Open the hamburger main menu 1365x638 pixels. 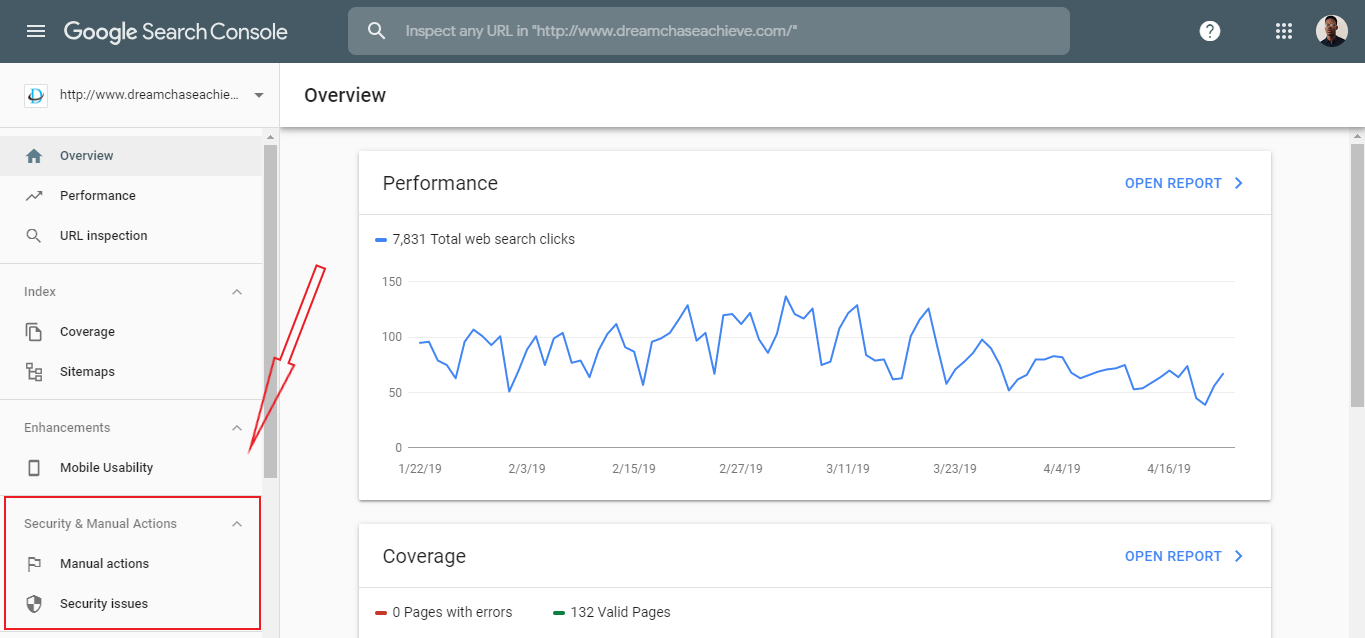tap(36, 31)
